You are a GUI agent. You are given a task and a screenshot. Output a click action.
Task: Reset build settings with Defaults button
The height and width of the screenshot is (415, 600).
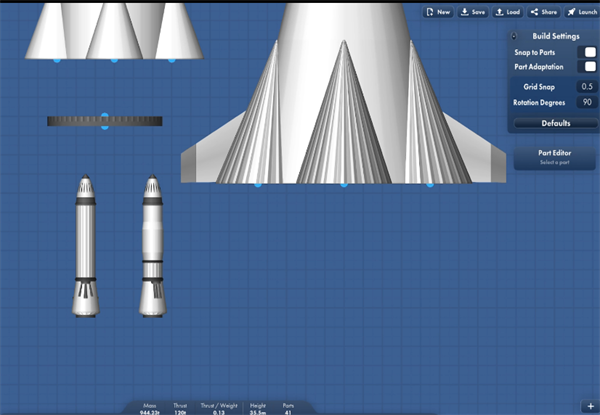[555, 123]
